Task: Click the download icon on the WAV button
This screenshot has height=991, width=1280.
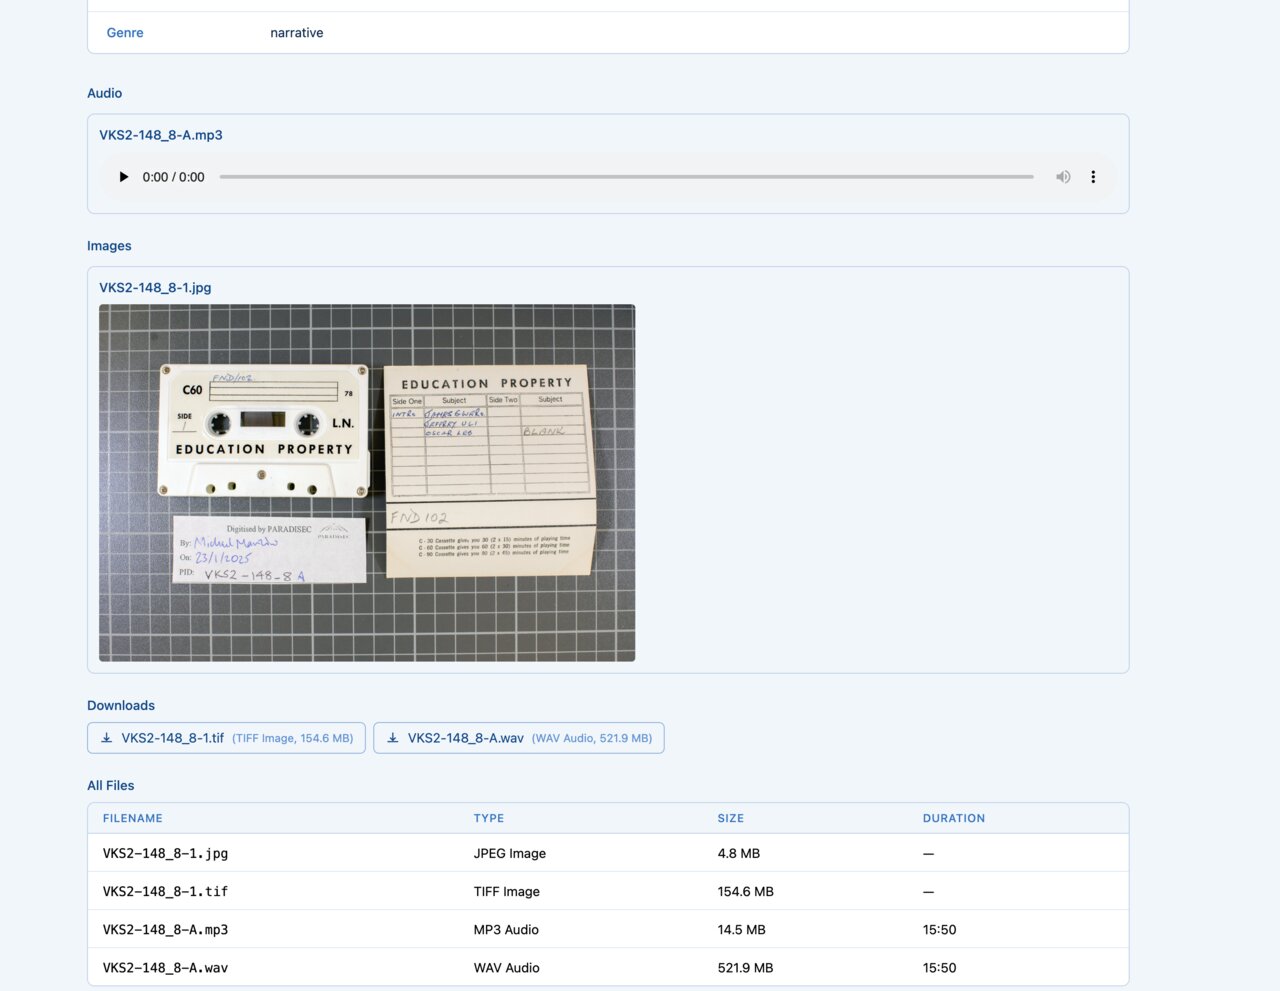Action: coord(392,737)
